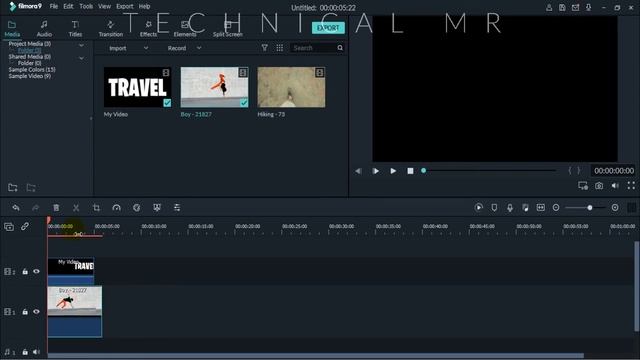Add new folder icon in media panel

click(x=13, y=188)
